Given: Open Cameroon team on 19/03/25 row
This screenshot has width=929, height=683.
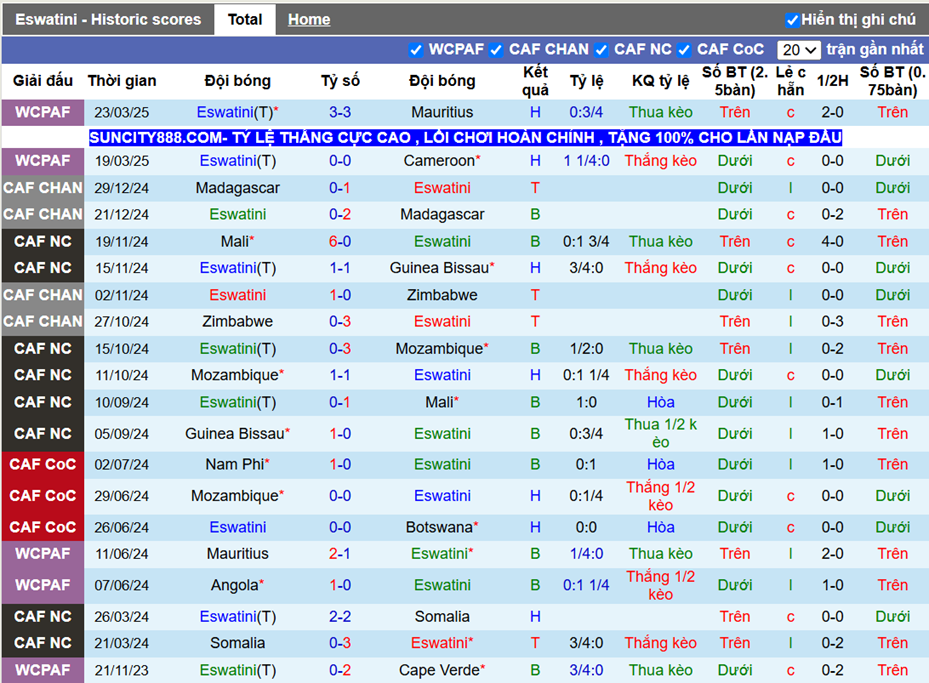Looking at the screenshot, I should click(442, 161).
